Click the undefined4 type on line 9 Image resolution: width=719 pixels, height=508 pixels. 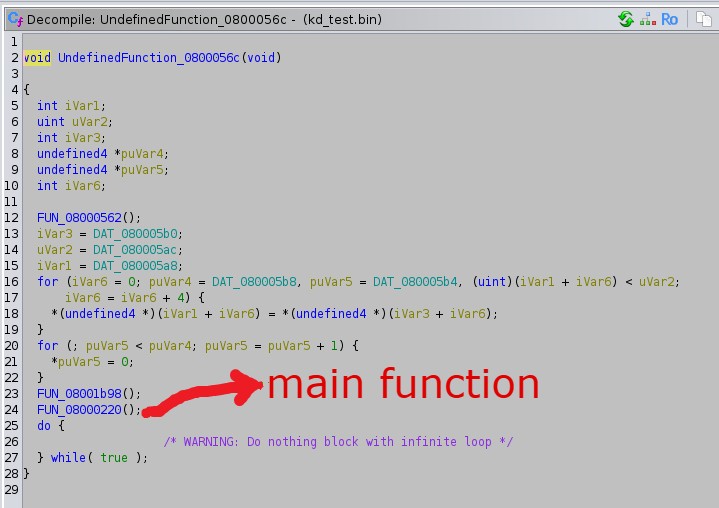click(72, 170)
